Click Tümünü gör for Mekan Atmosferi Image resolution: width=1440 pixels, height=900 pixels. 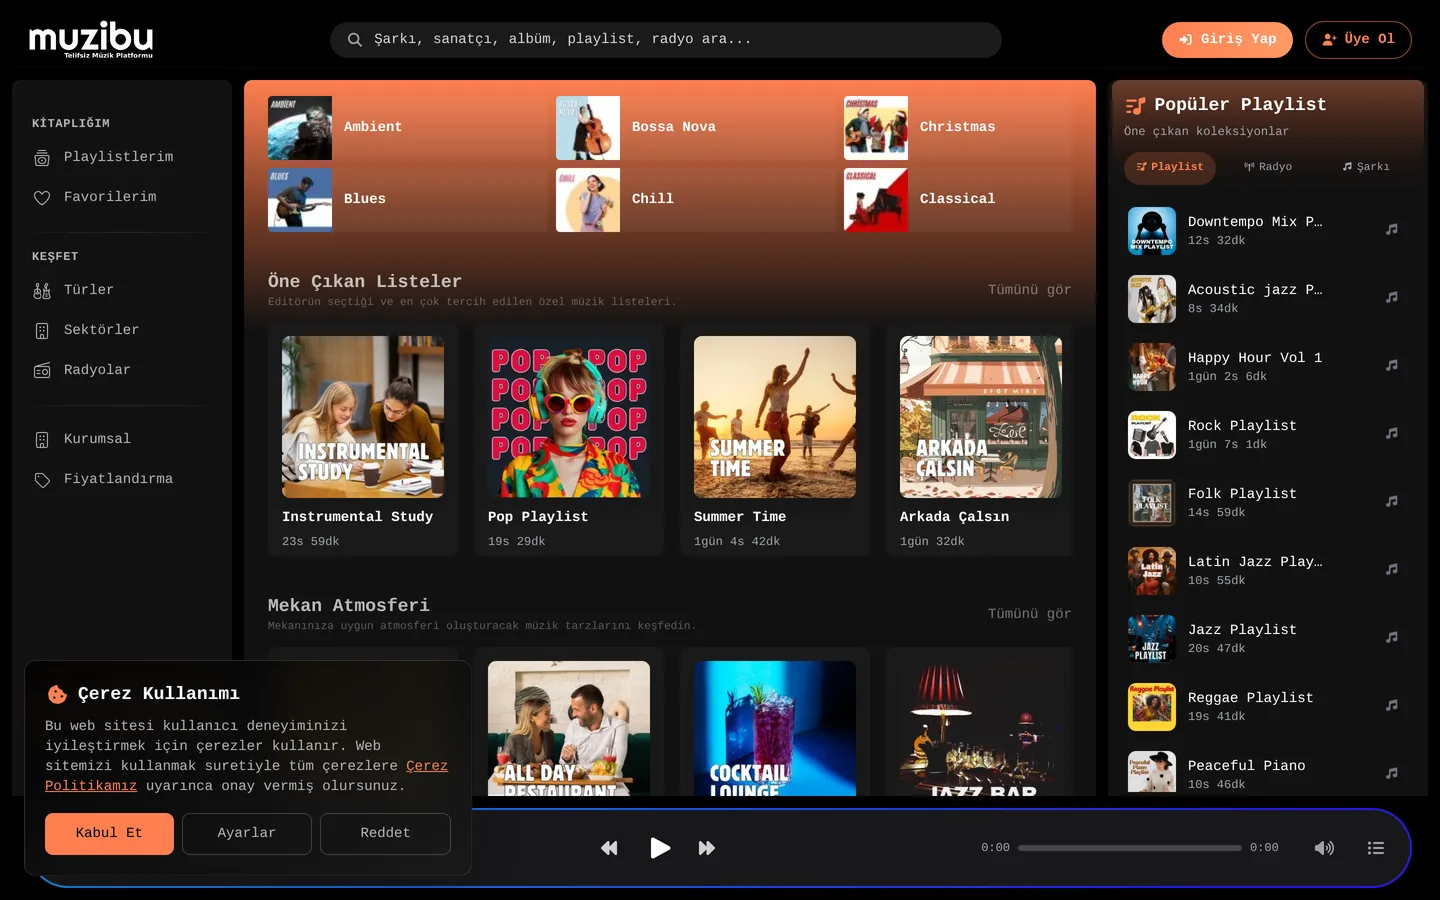[1029, 614]
